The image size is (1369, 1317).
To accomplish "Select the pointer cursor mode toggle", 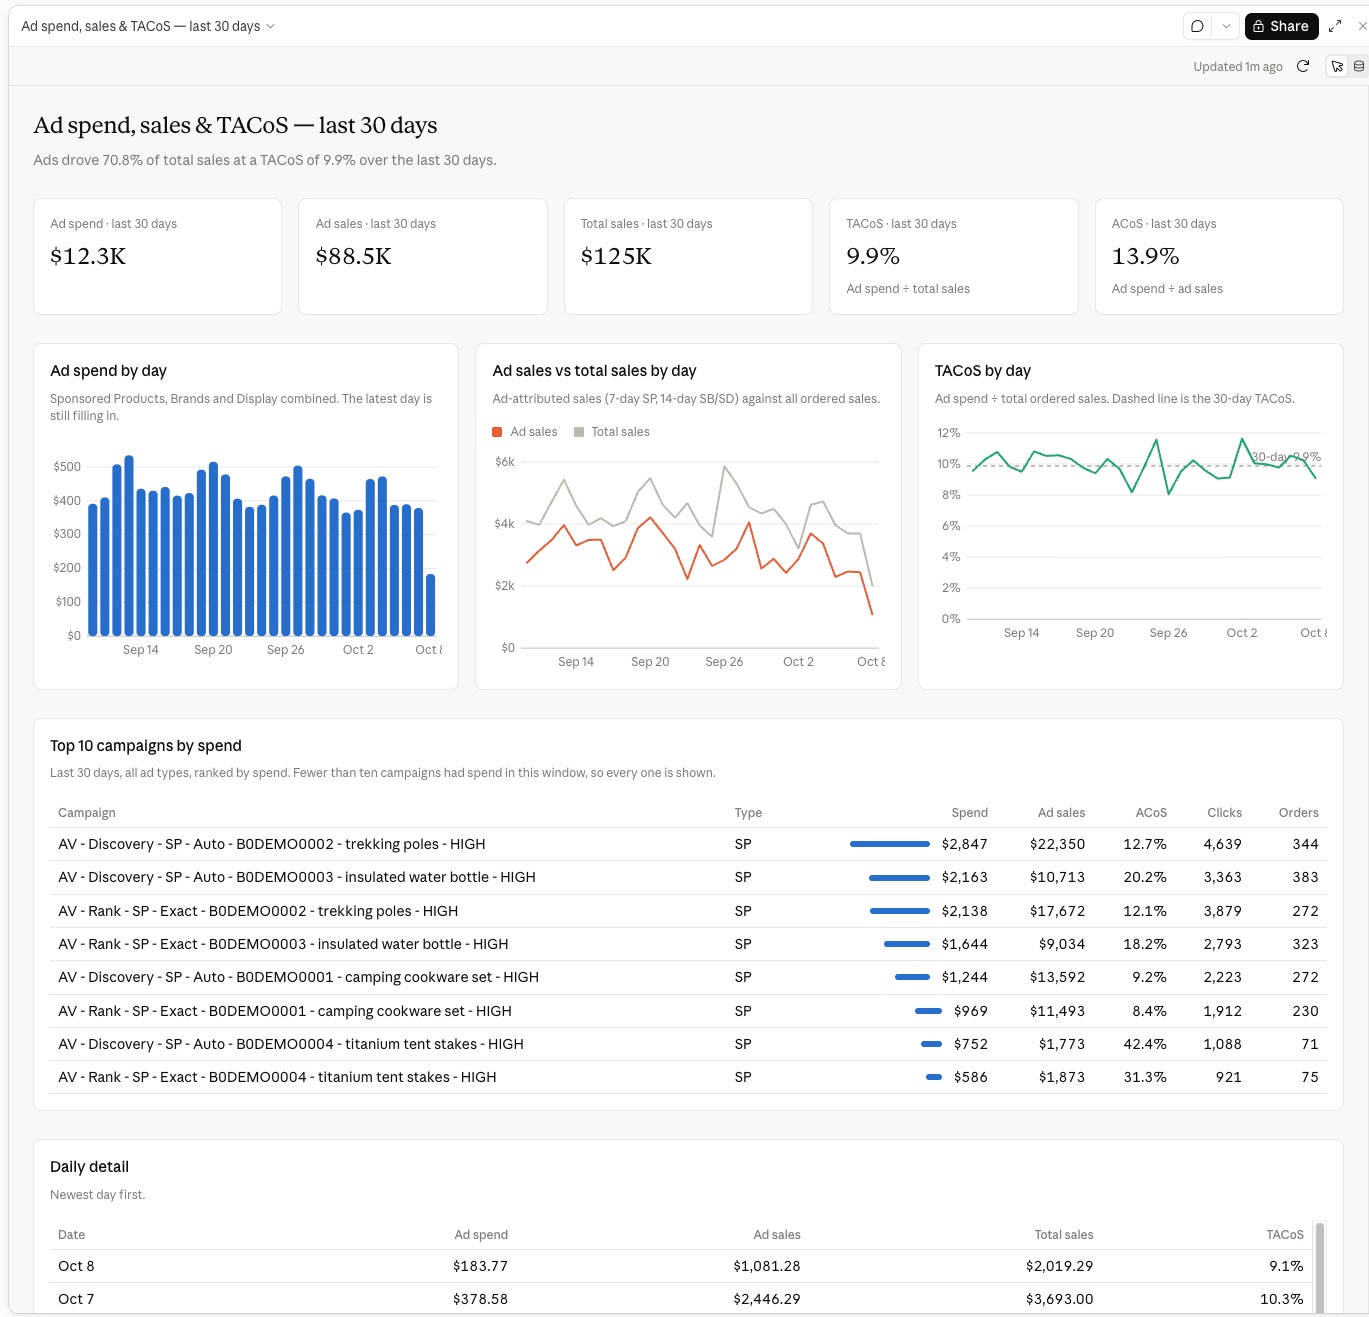I will click(x=1337, y=66).
